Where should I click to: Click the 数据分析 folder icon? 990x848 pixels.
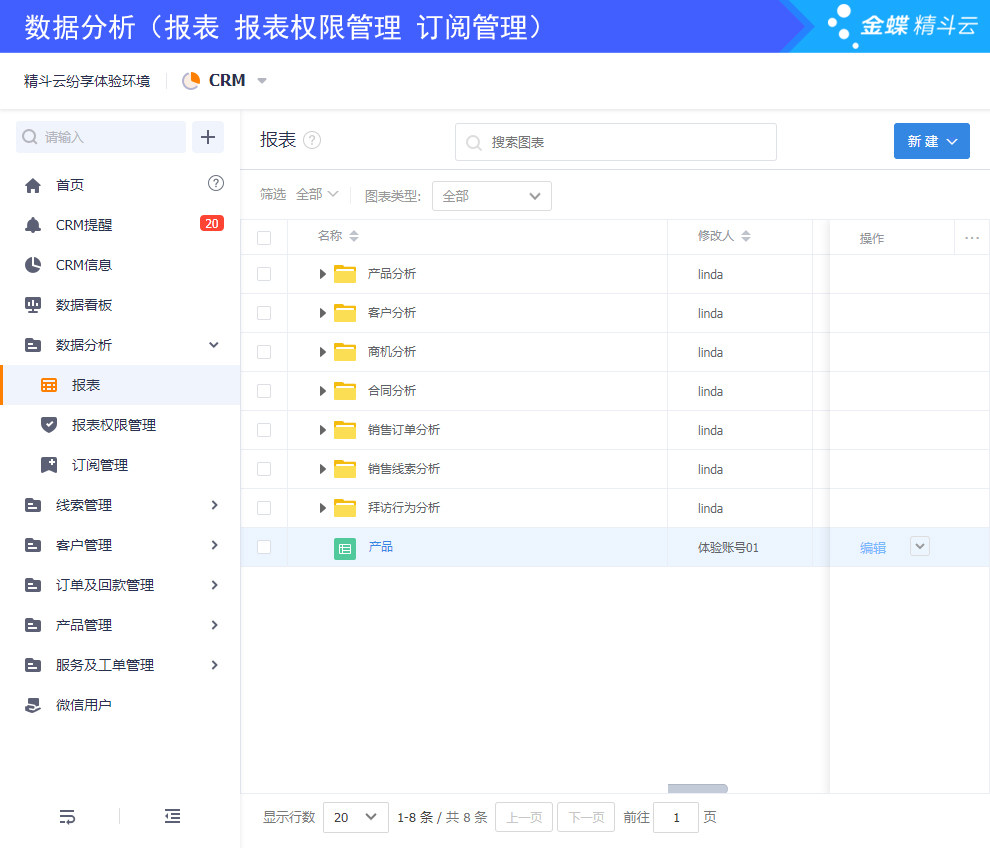click(x=33, y=345)
